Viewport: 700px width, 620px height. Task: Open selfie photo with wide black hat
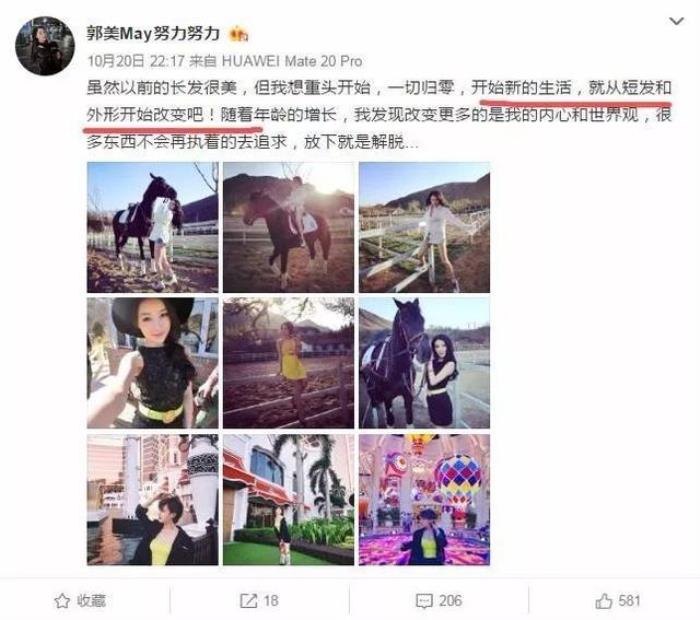[153, 363]
